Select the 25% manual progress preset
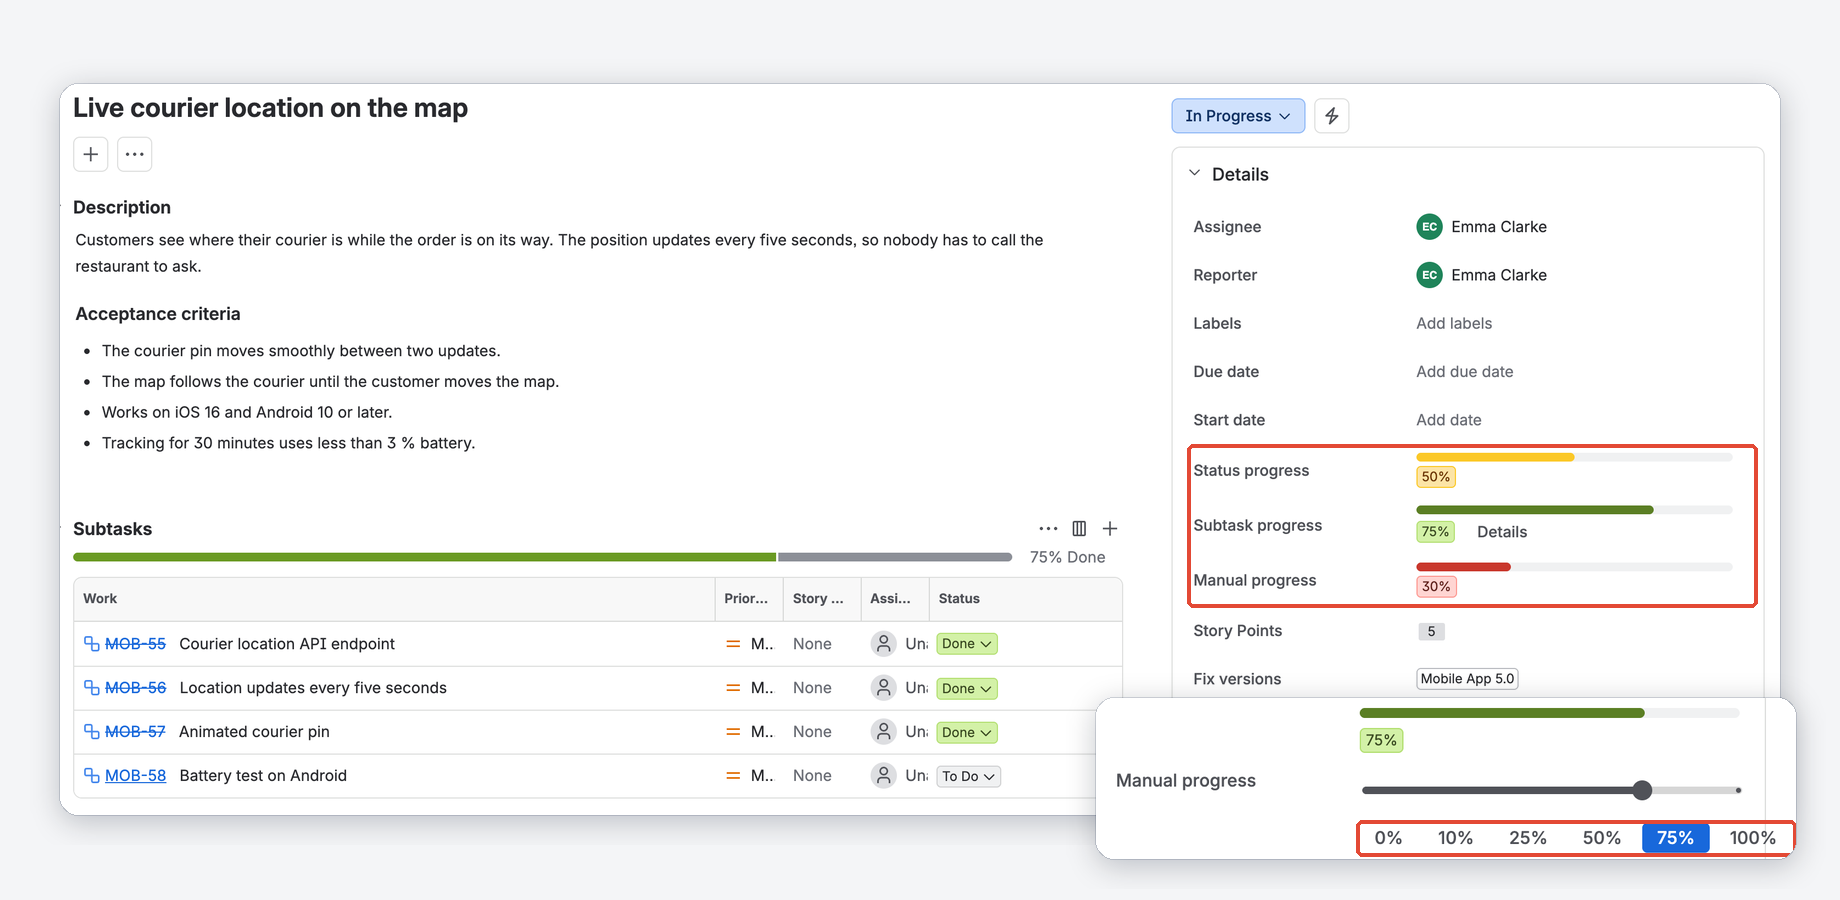This screenshot has width=1840, height=900. (1528, 838)
